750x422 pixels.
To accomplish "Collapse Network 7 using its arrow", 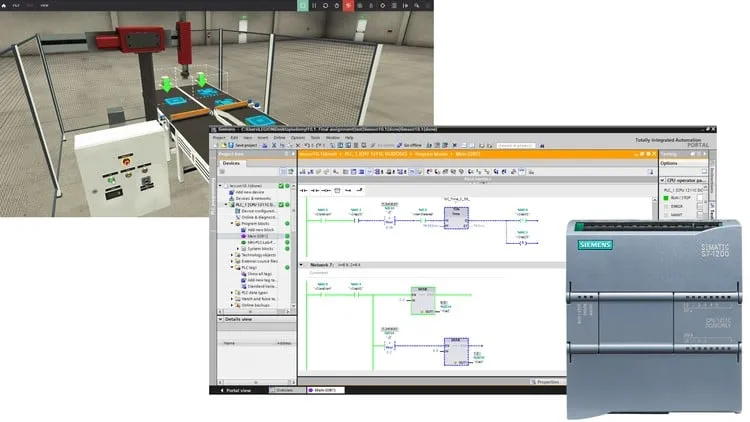I will pos(301,265).
